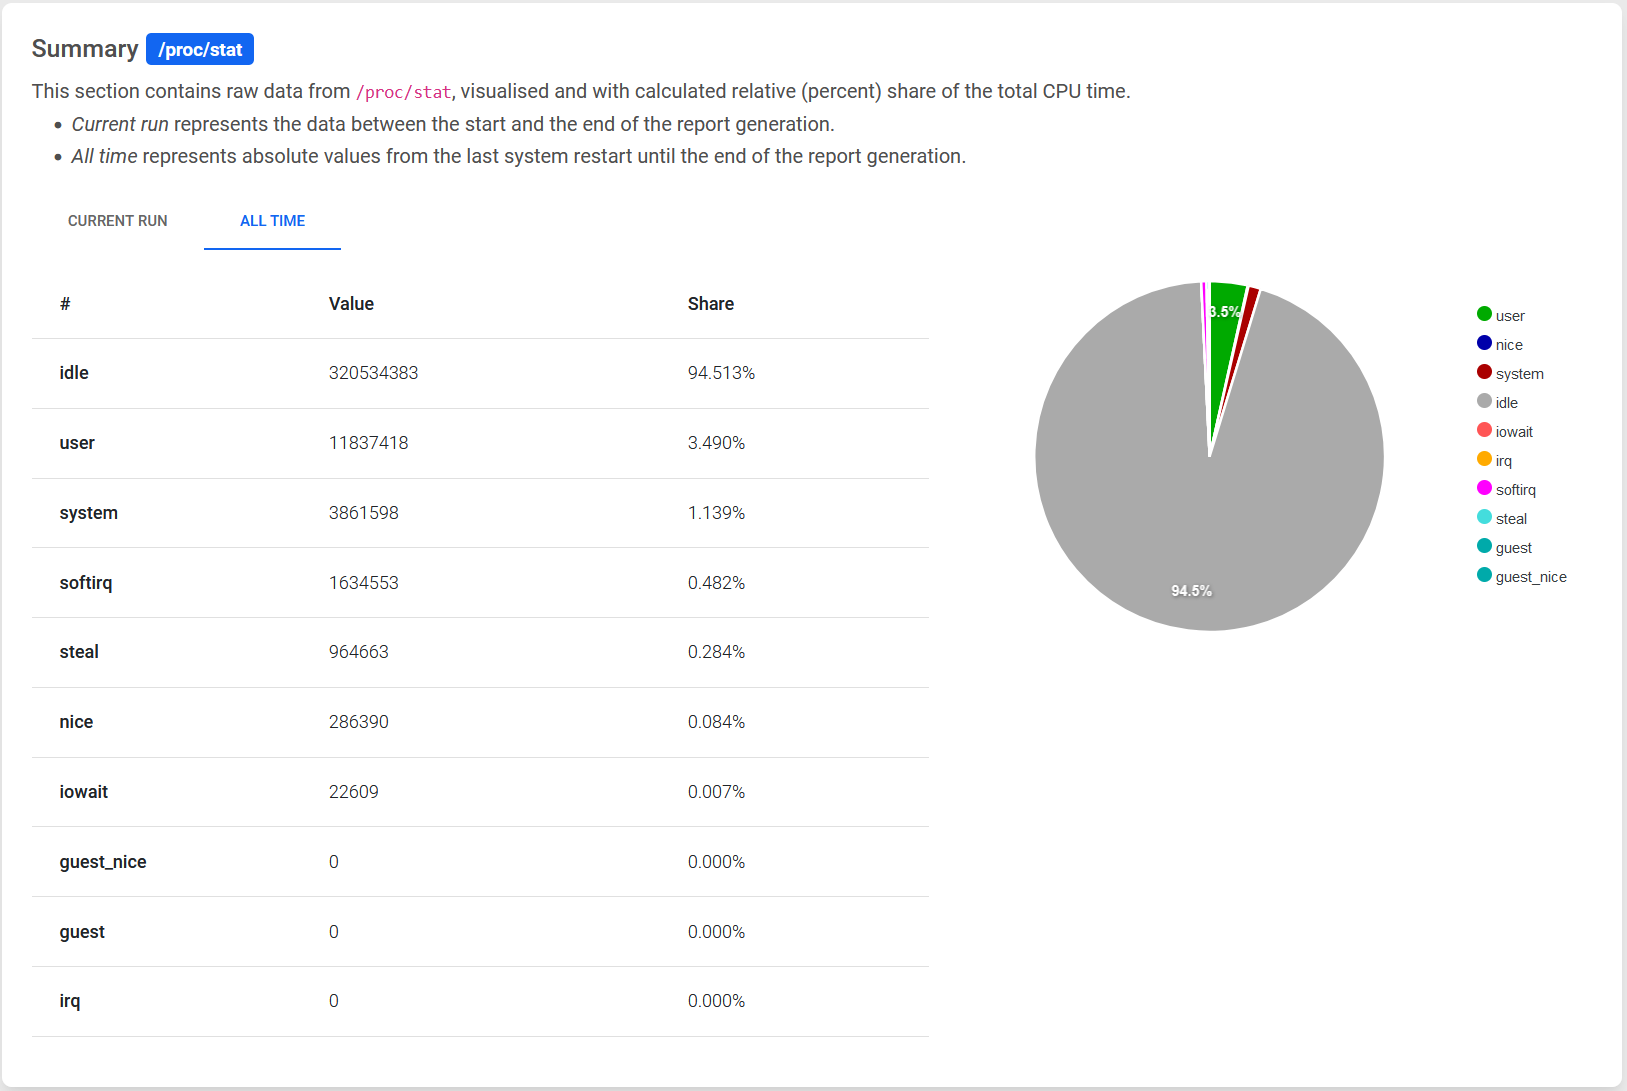Click the /proc/stat badge next to Summary
The height and width of the screenshot is (1091, 1627).
(x=200, y=49)
